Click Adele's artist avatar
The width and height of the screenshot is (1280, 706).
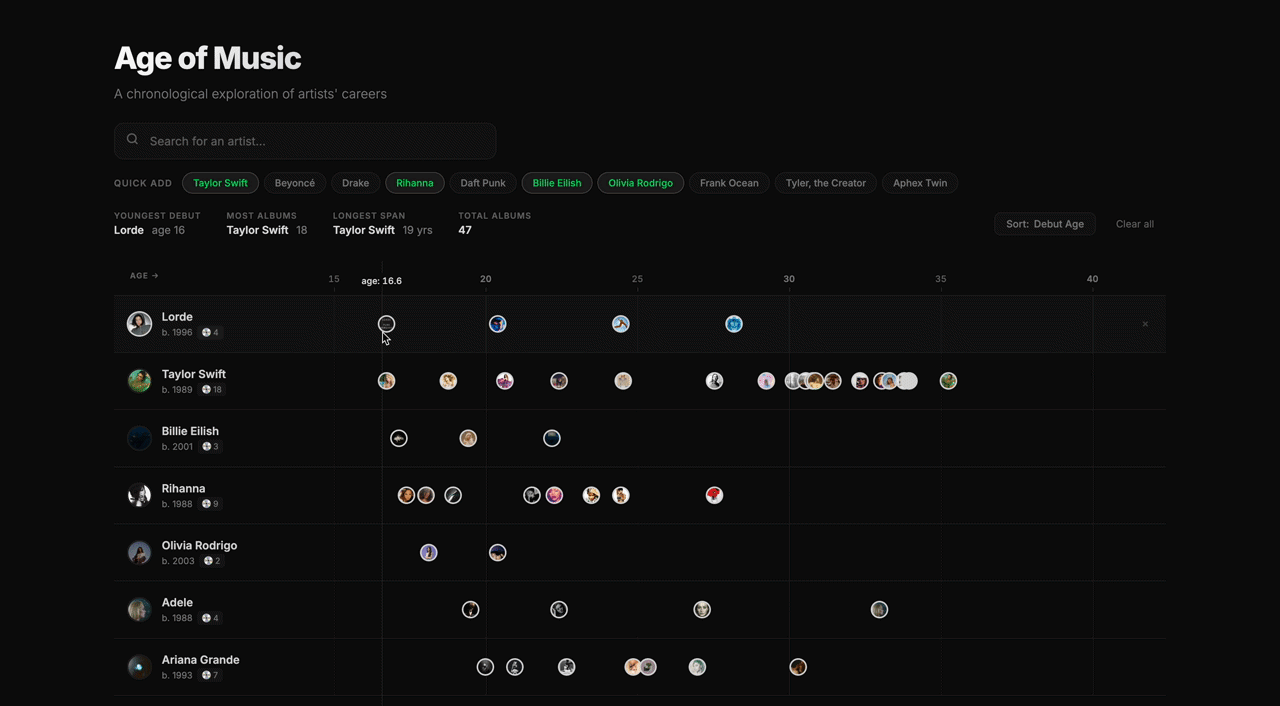click(139, 610)
